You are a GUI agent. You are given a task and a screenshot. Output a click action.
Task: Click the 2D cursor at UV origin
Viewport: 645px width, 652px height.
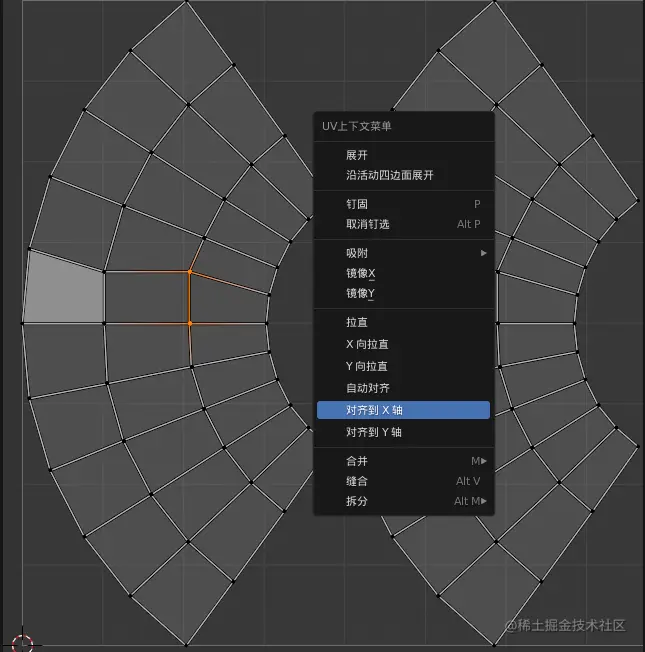pyautogui.click(x=22, y=644)
